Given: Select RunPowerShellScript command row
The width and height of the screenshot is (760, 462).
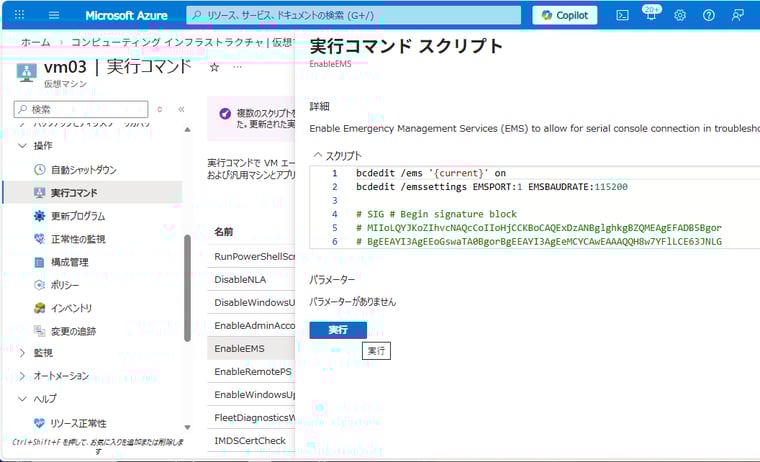Looking at the screenshot, I should pyautogui.click(x=251, y=256).
